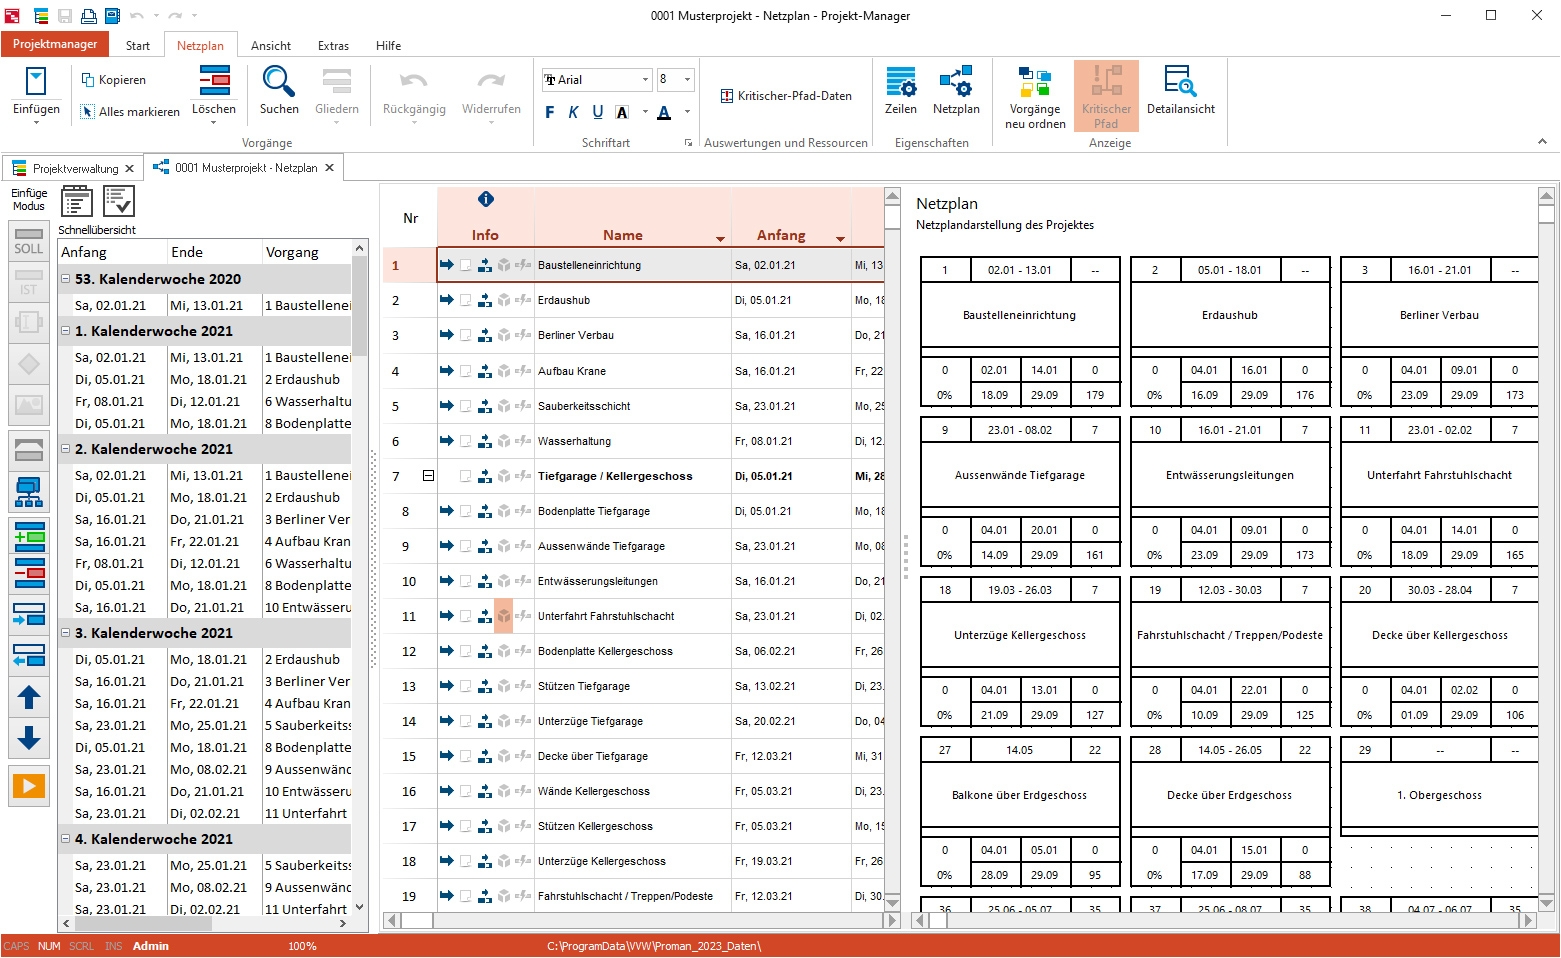Switch to the Projektverwaltung document tab

[75, 169]
